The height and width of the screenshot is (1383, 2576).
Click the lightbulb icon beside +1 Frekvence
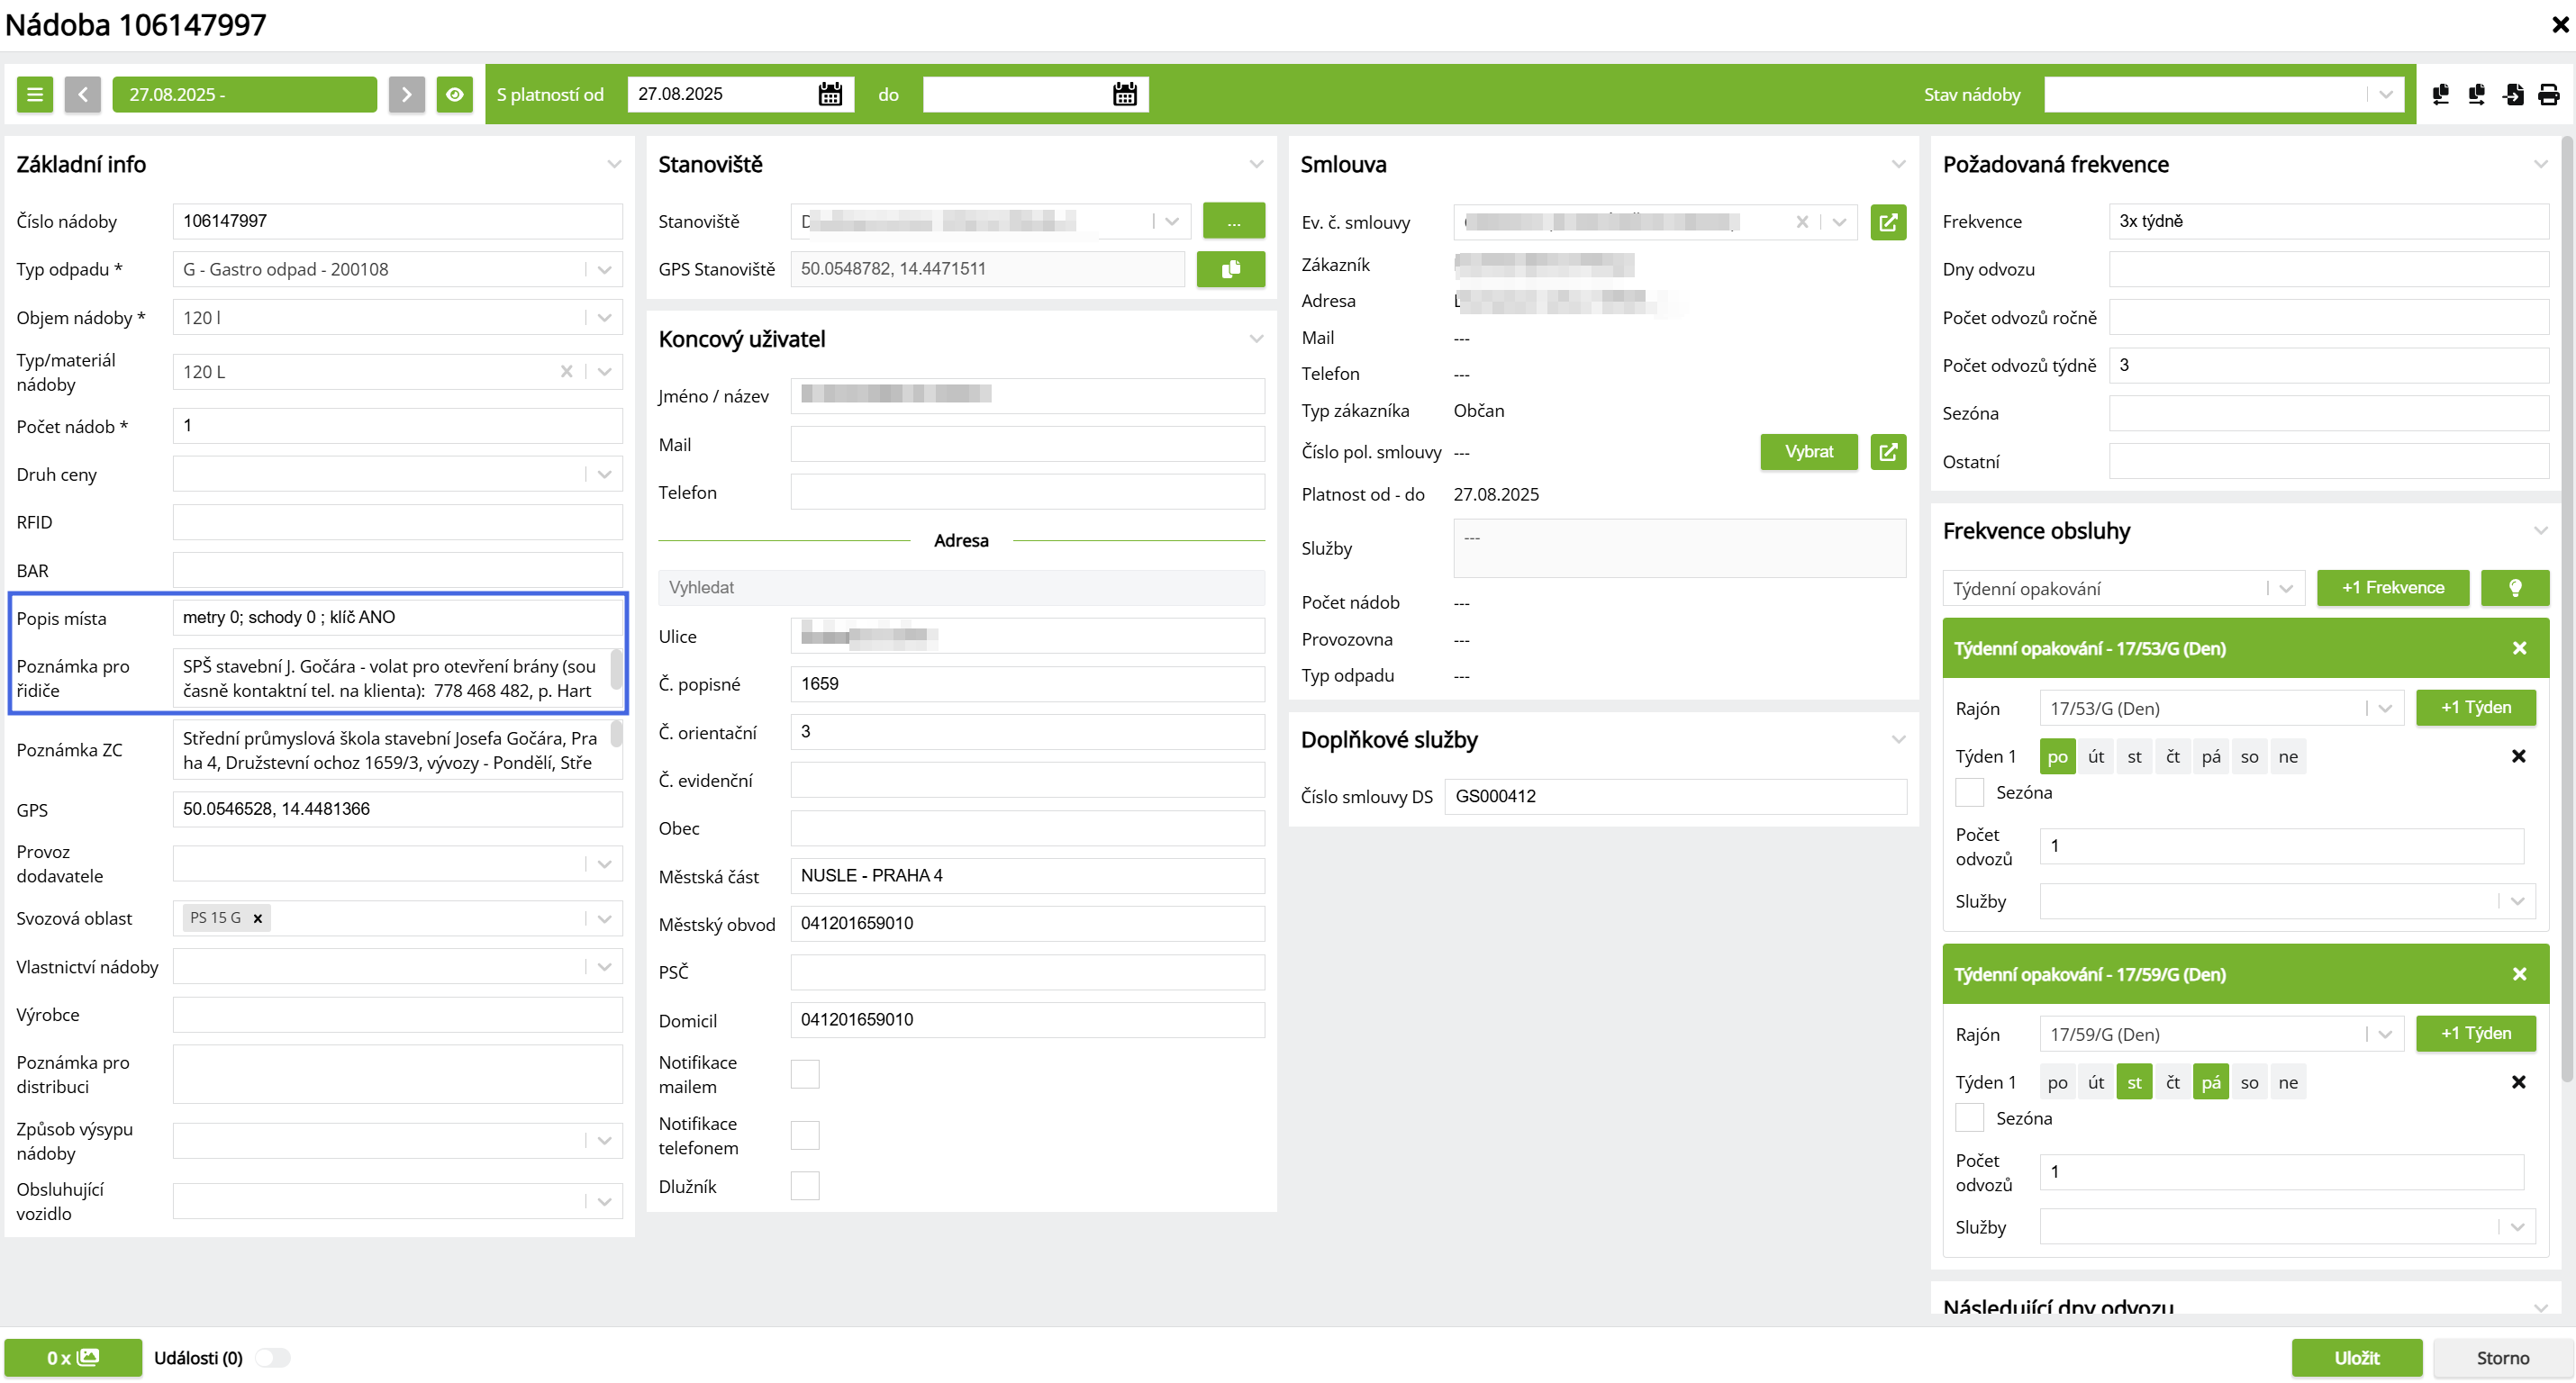2515,588
